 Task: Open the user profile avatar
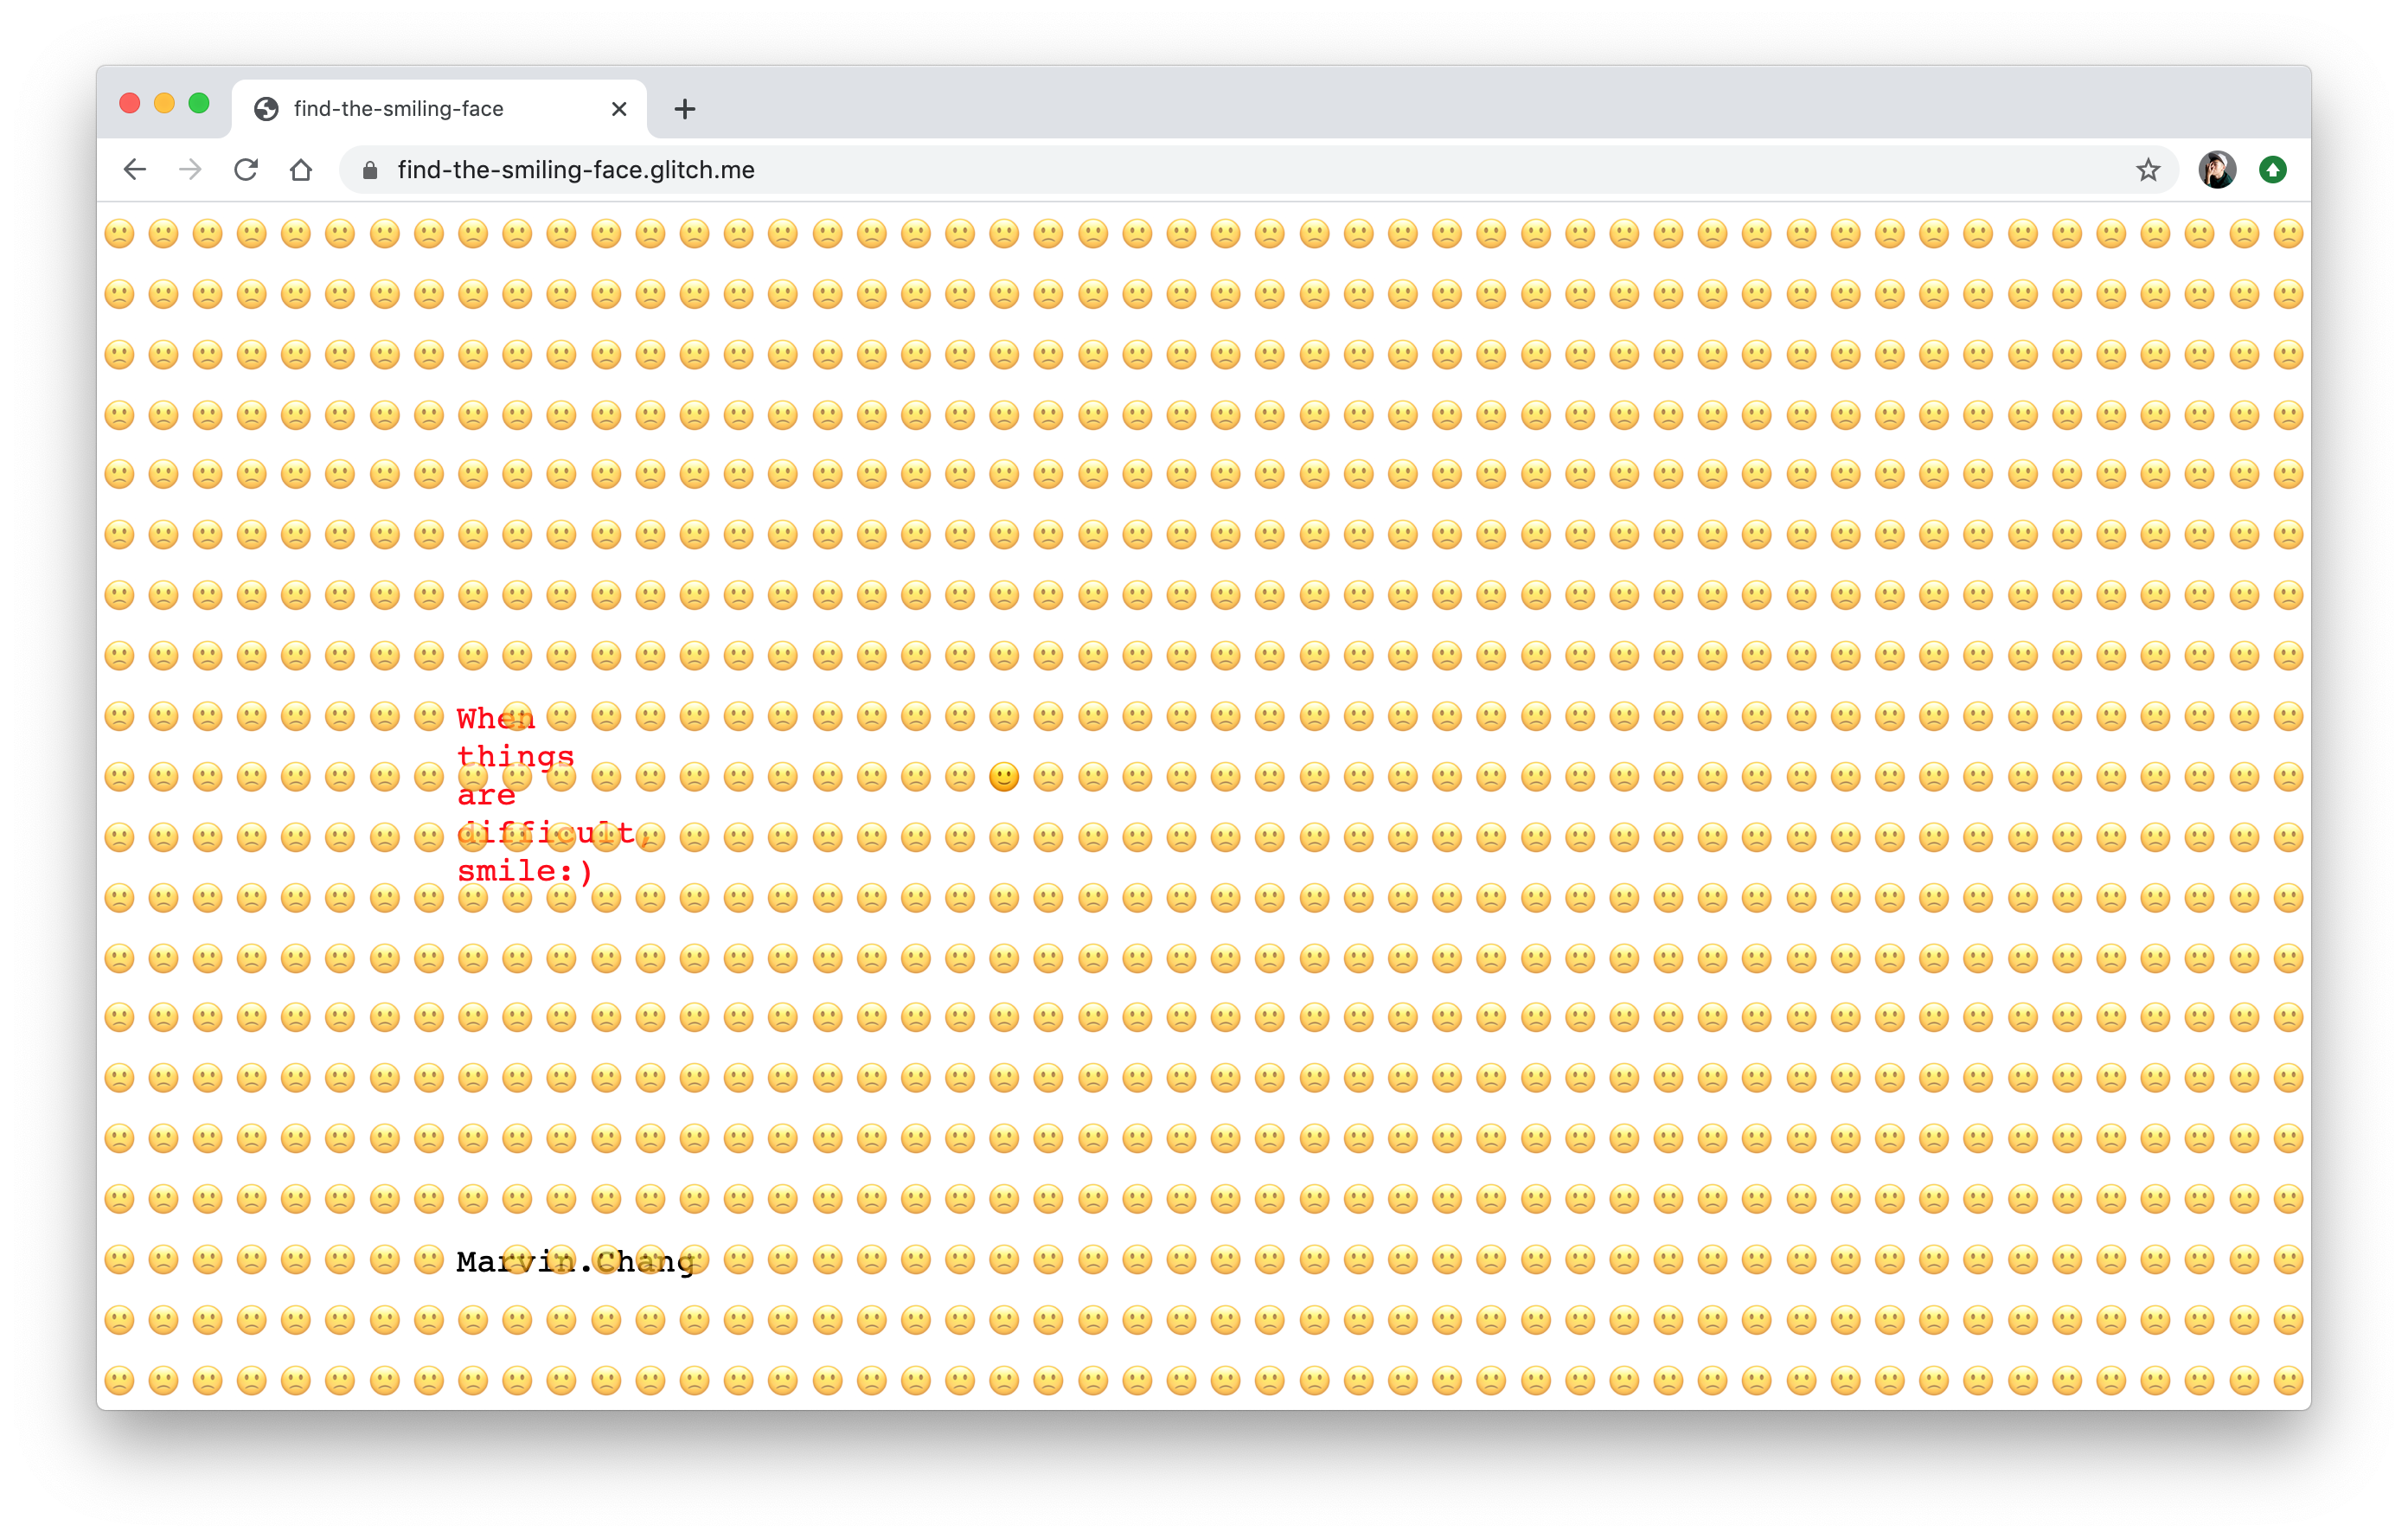click(x=2216, y=170)
